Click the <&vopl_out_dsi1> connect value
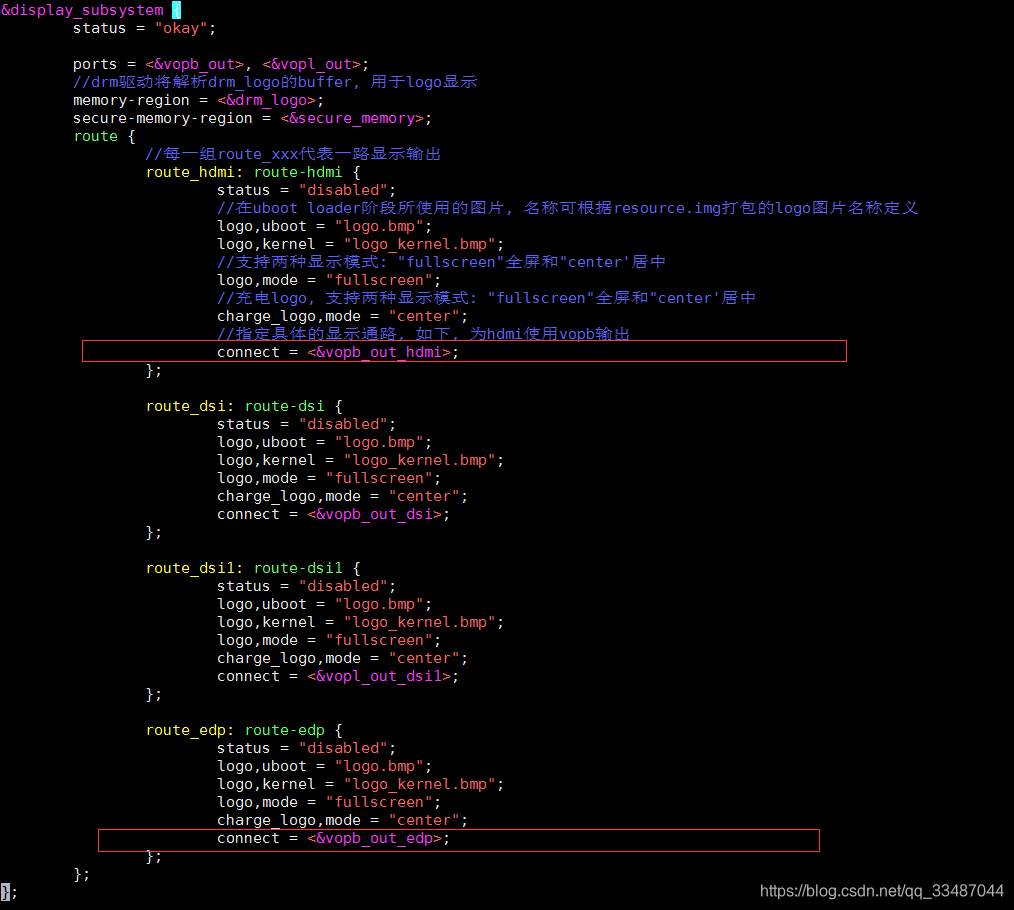 click(379, 677)
